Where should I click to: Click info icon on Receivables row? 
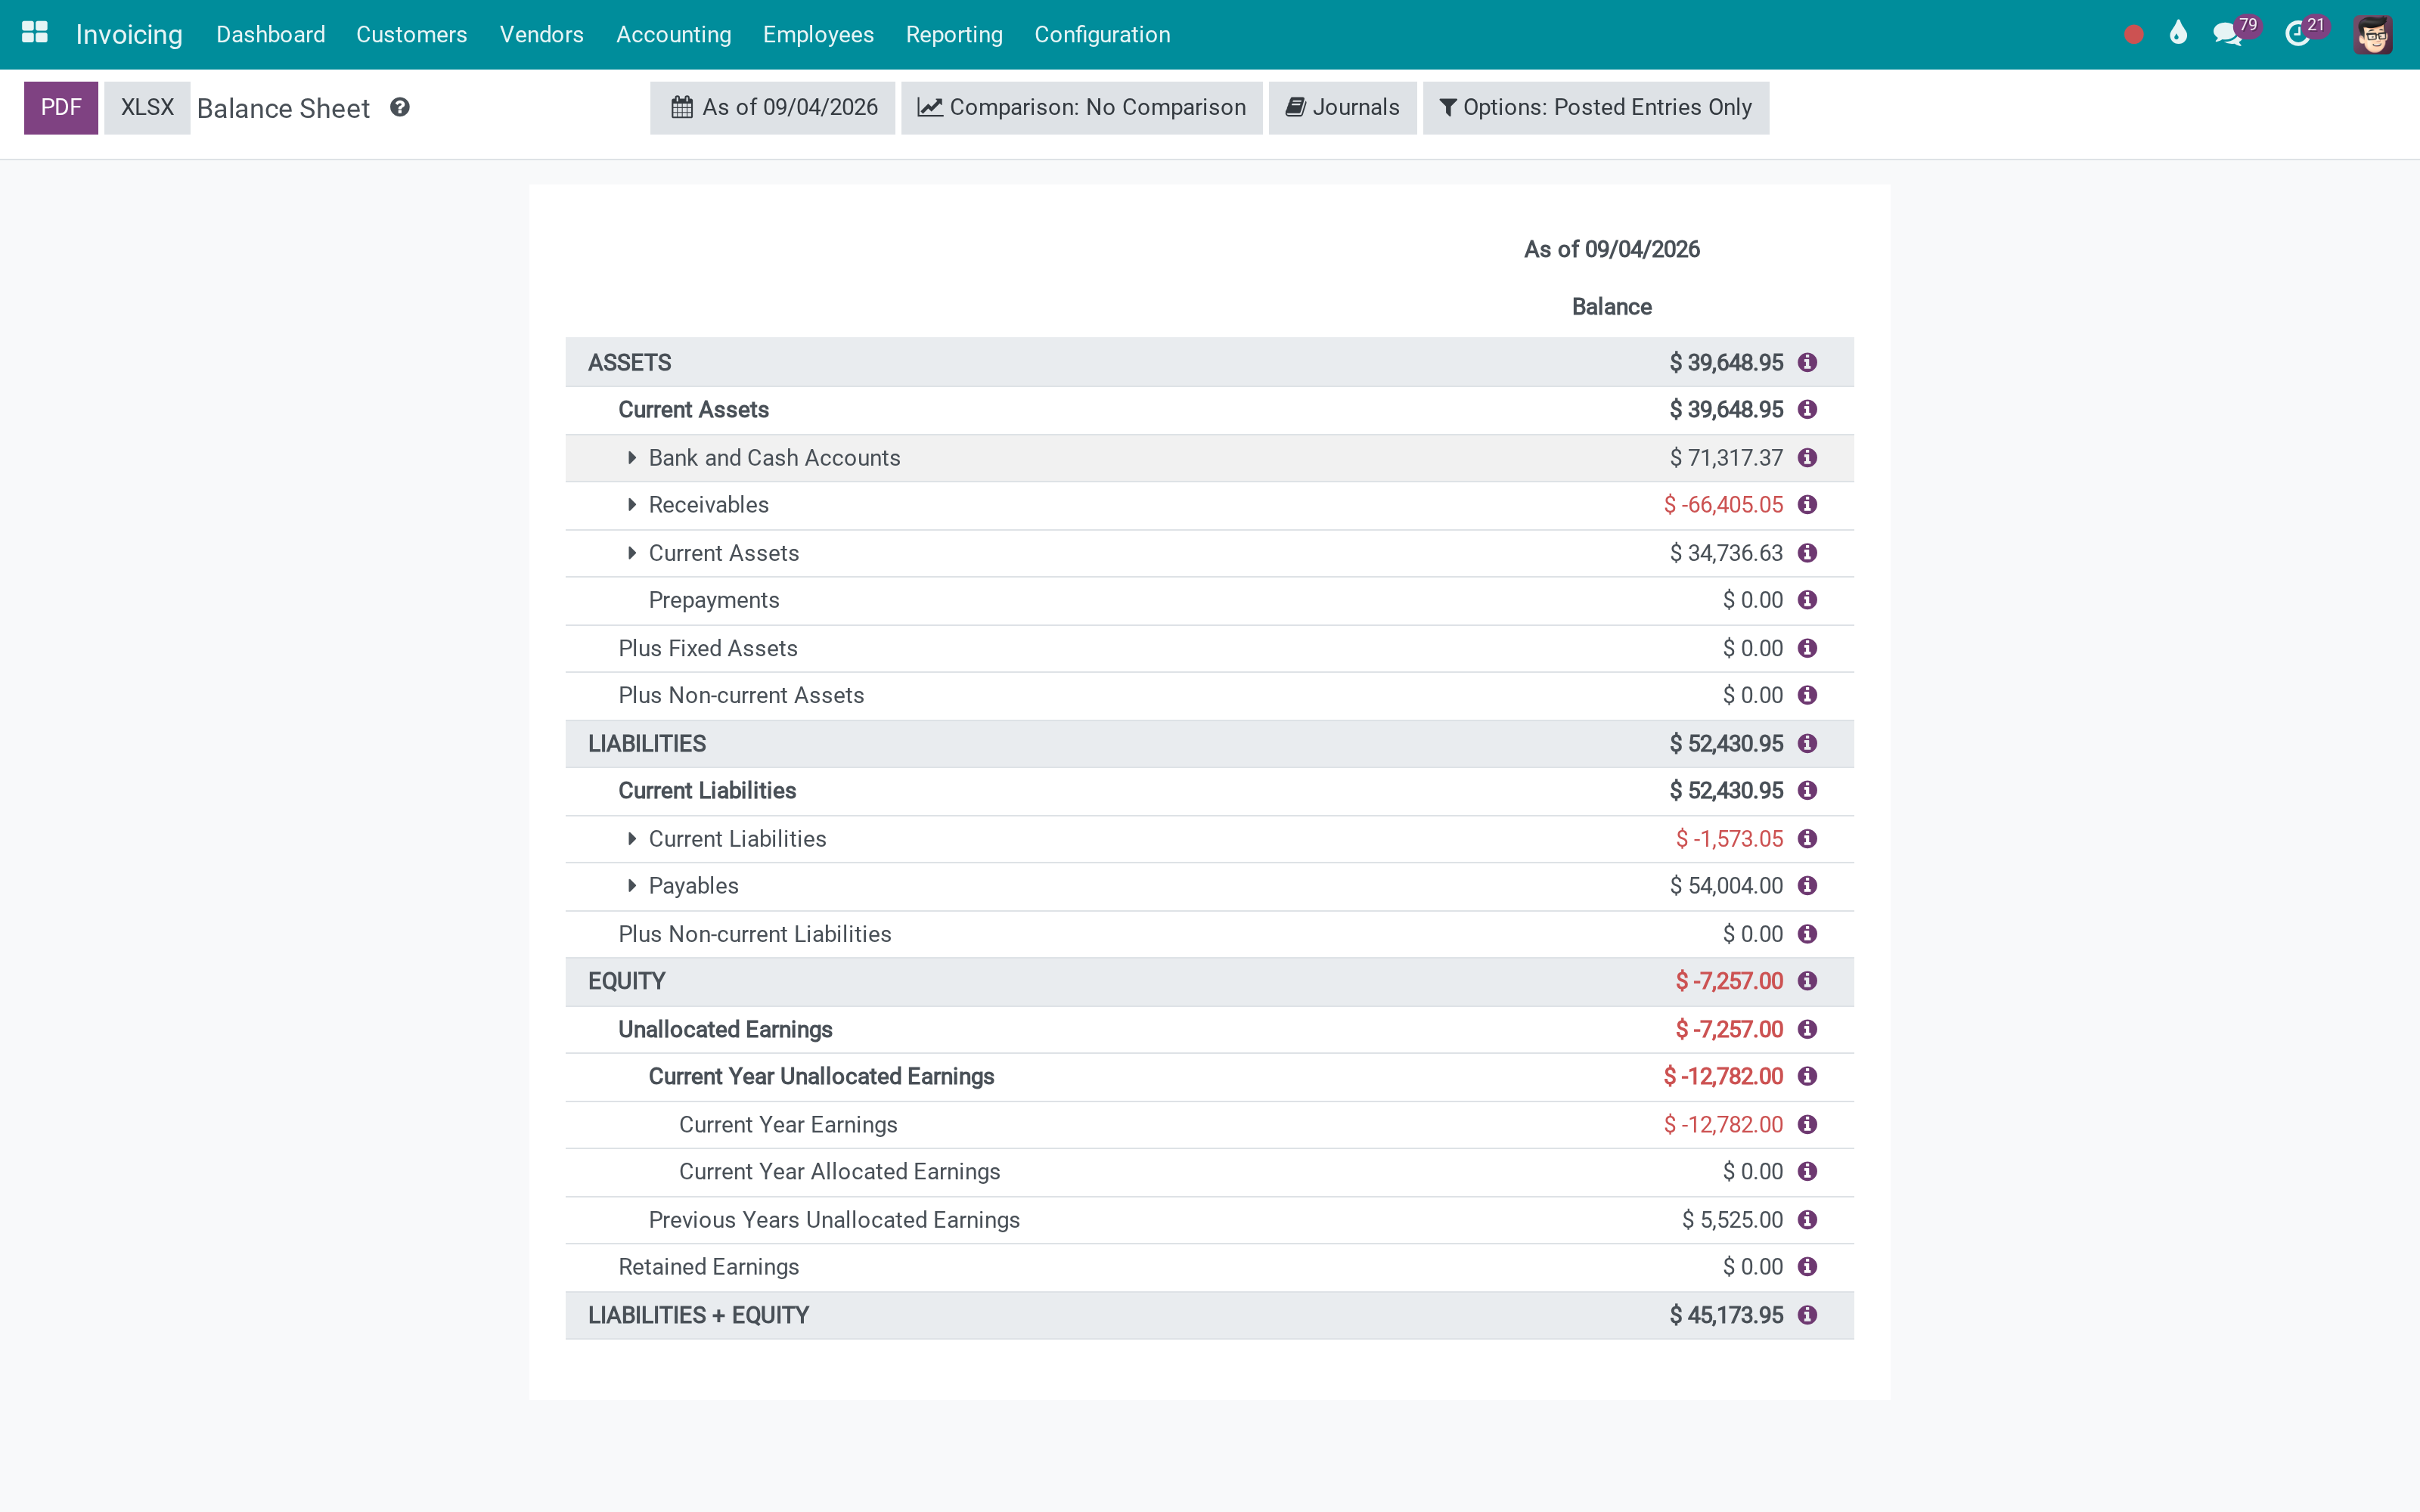1807,504
